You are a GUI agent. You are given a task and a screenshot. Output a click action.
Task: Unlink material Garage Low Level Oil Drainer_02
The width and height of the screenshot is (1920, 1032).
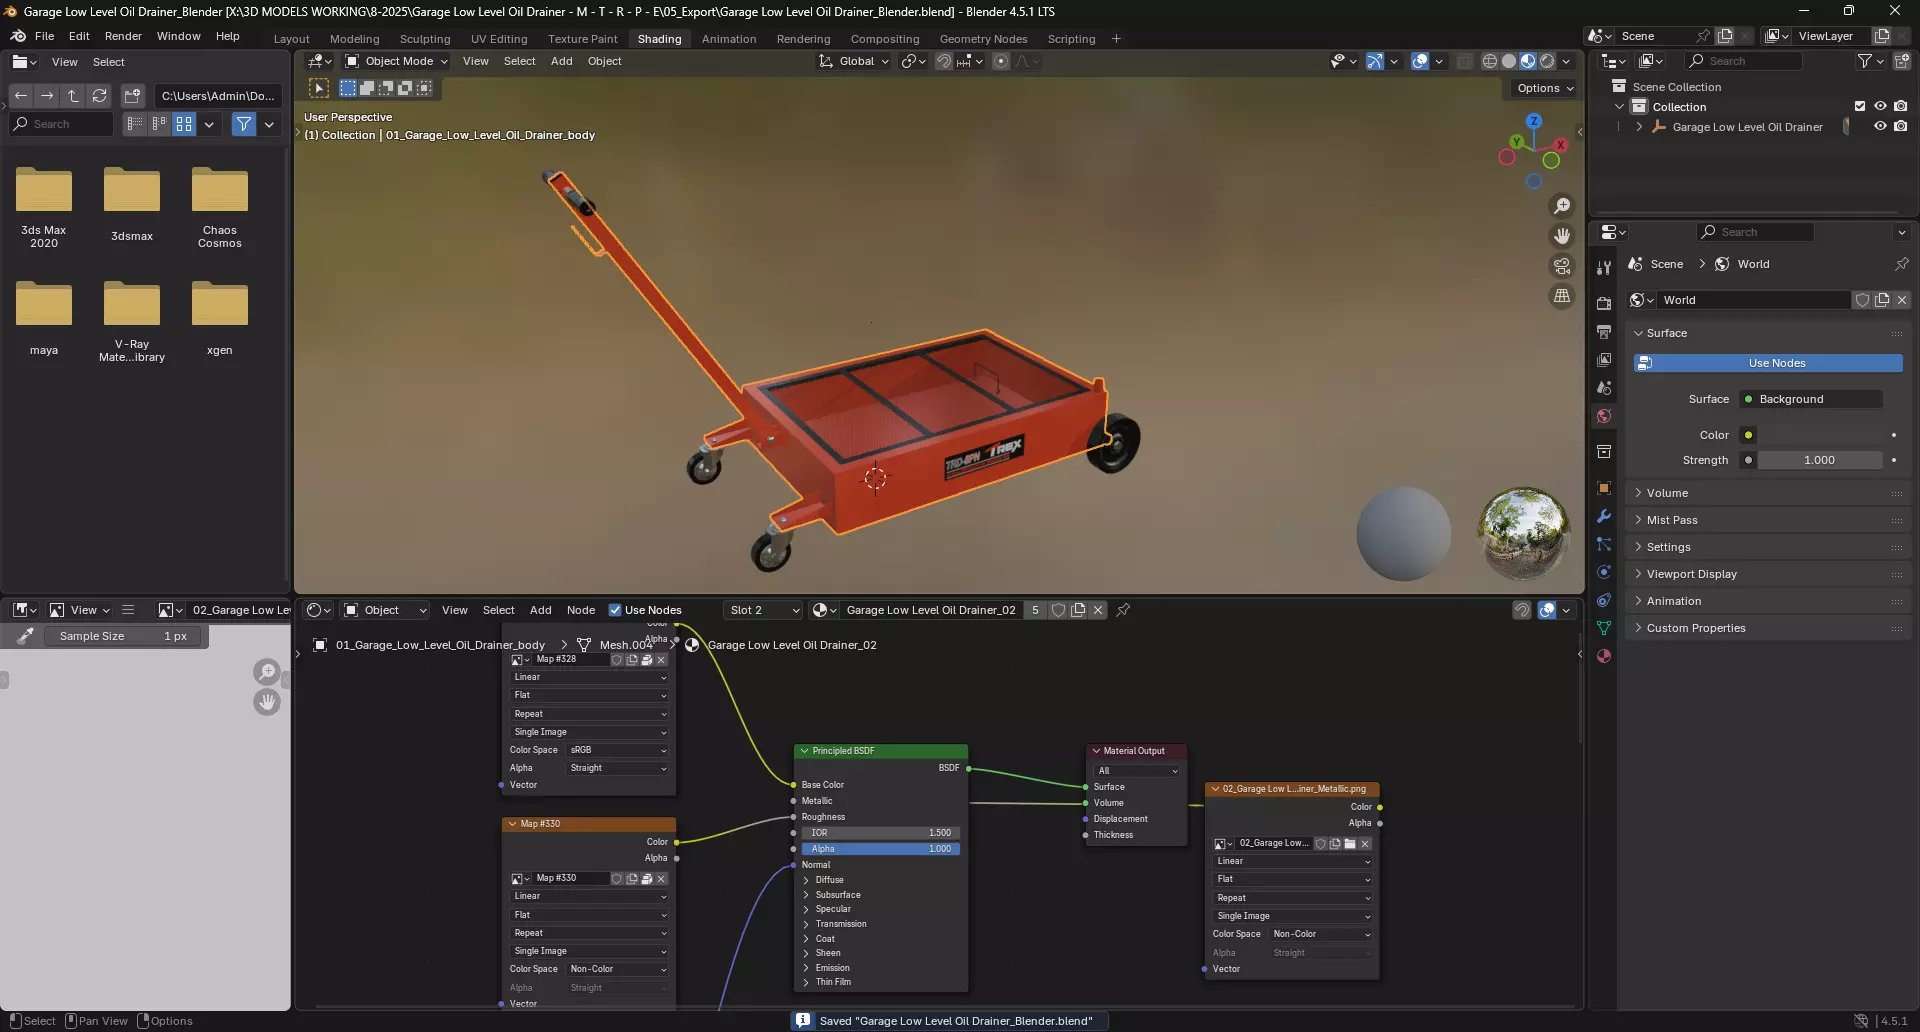pyautogui.click(x=1098, y=610)
